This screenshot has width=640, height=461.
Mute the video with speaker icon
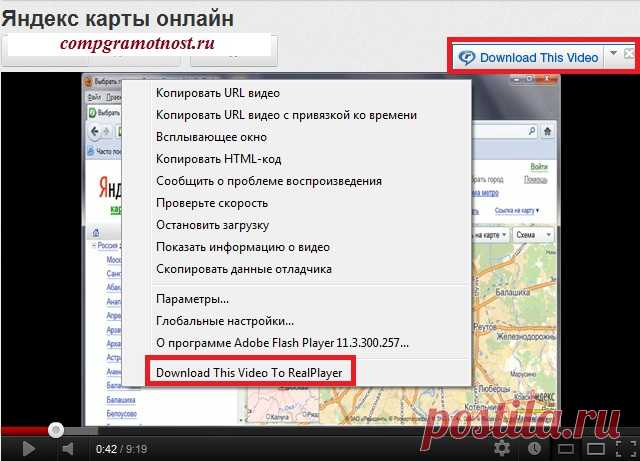coord(68,449)
